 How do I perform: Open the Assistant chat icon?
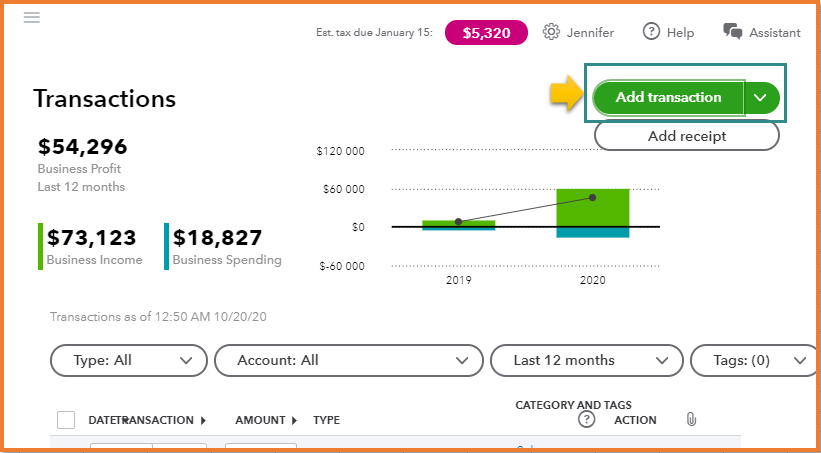[733, 32]
